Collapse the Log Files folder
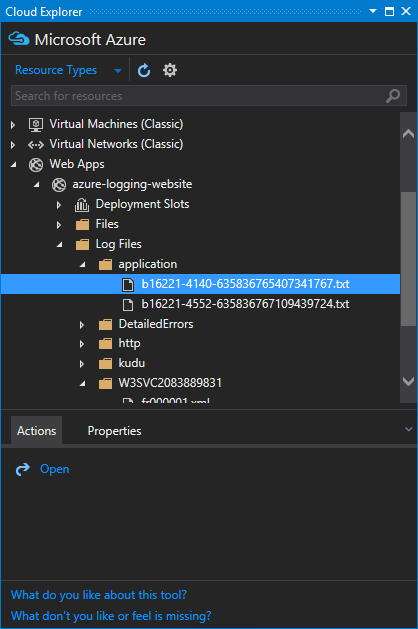 [x=59, y=244]
